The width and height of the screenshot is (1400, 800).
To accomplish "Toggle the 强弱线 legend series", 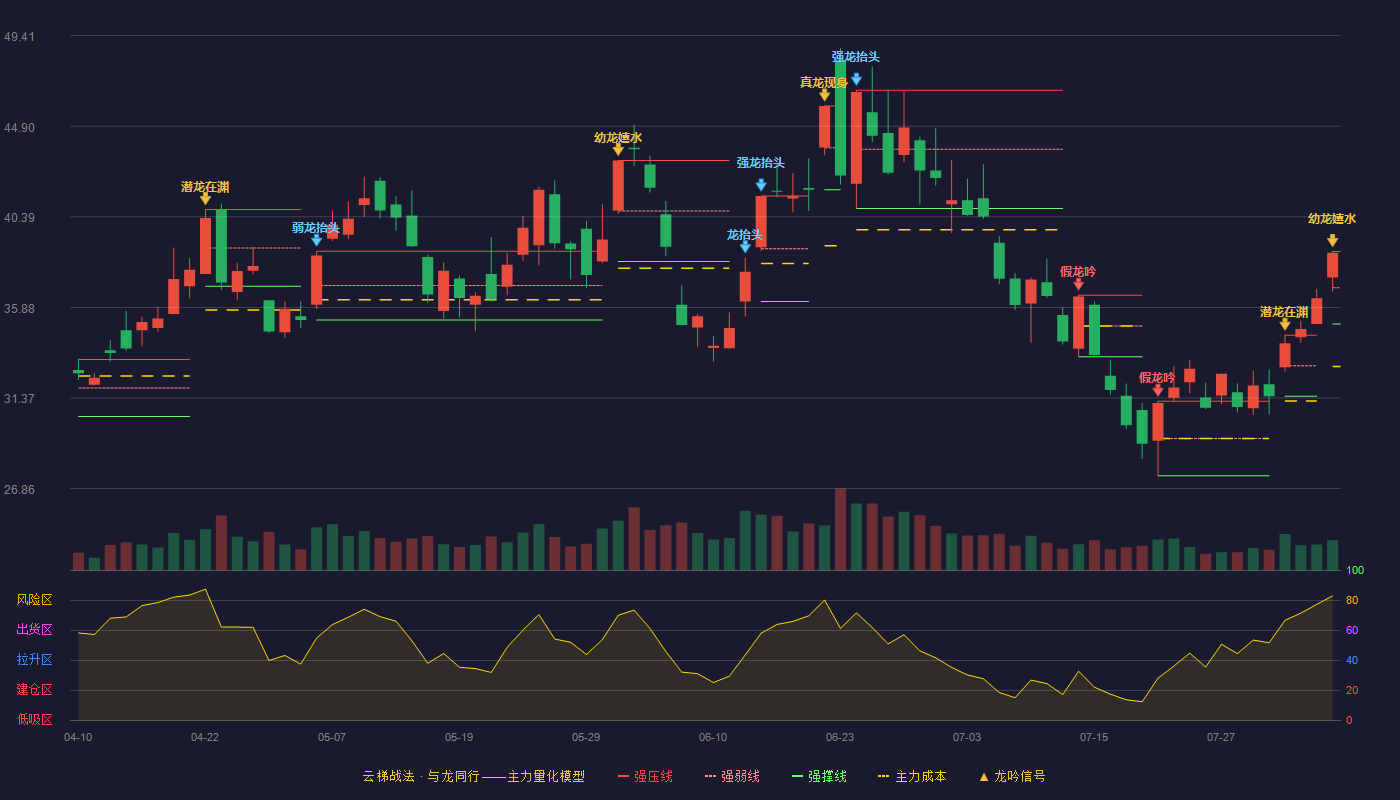I will point(732,776).
